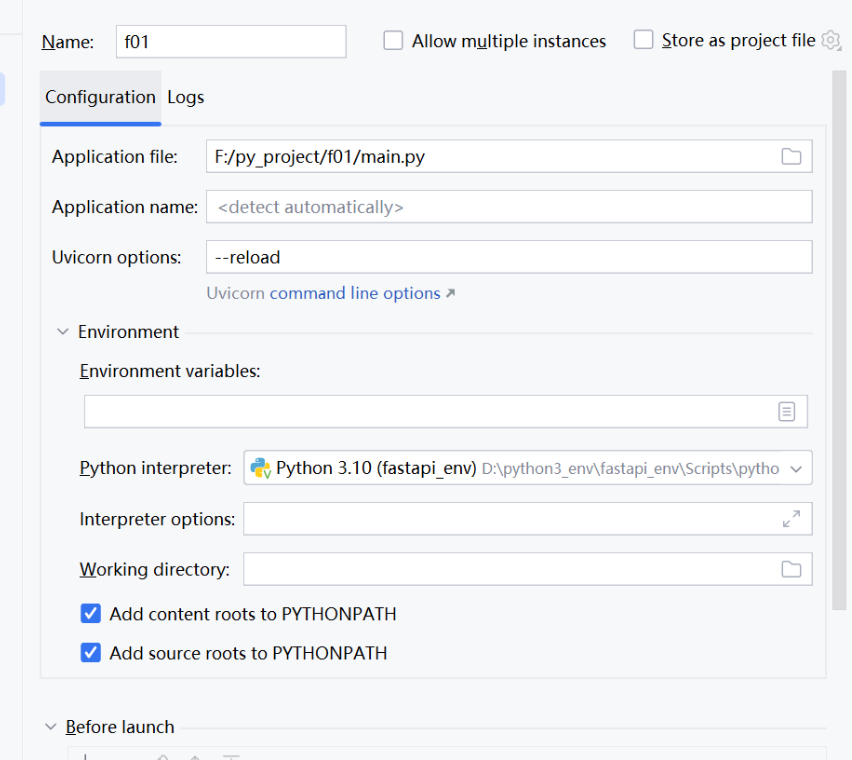The image size is (852, 760).
Task: Uncheck Add content roots to PYTHONPATH
Action: pos(91,613)
